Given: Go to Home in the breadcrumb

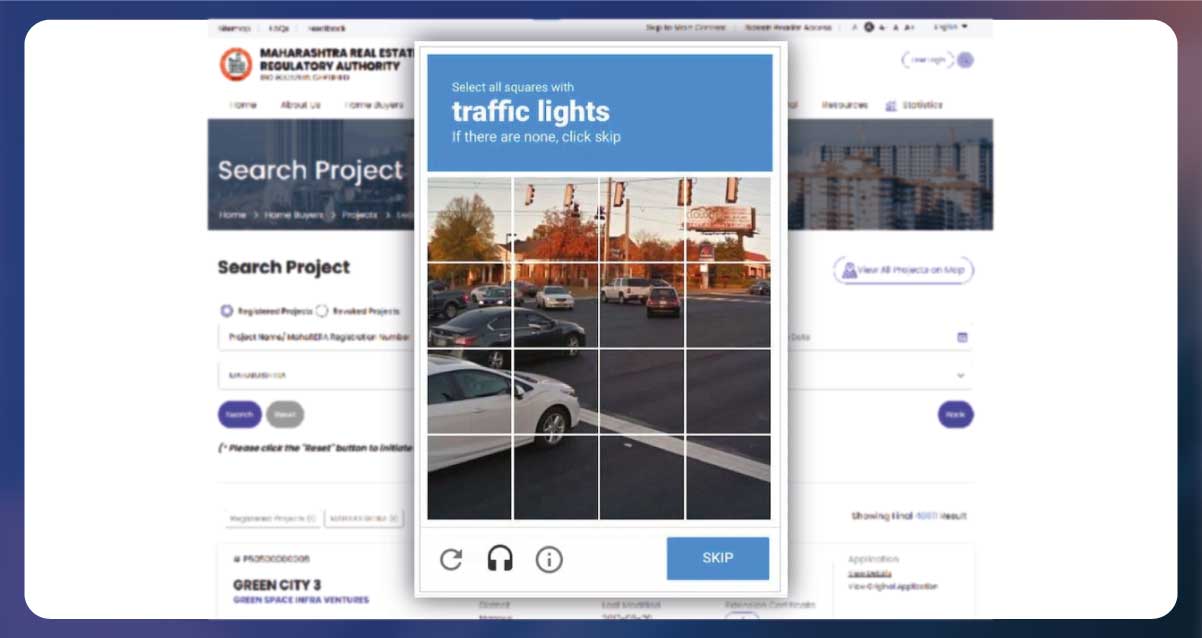Looking at the screenshot, I should [232, 215].
